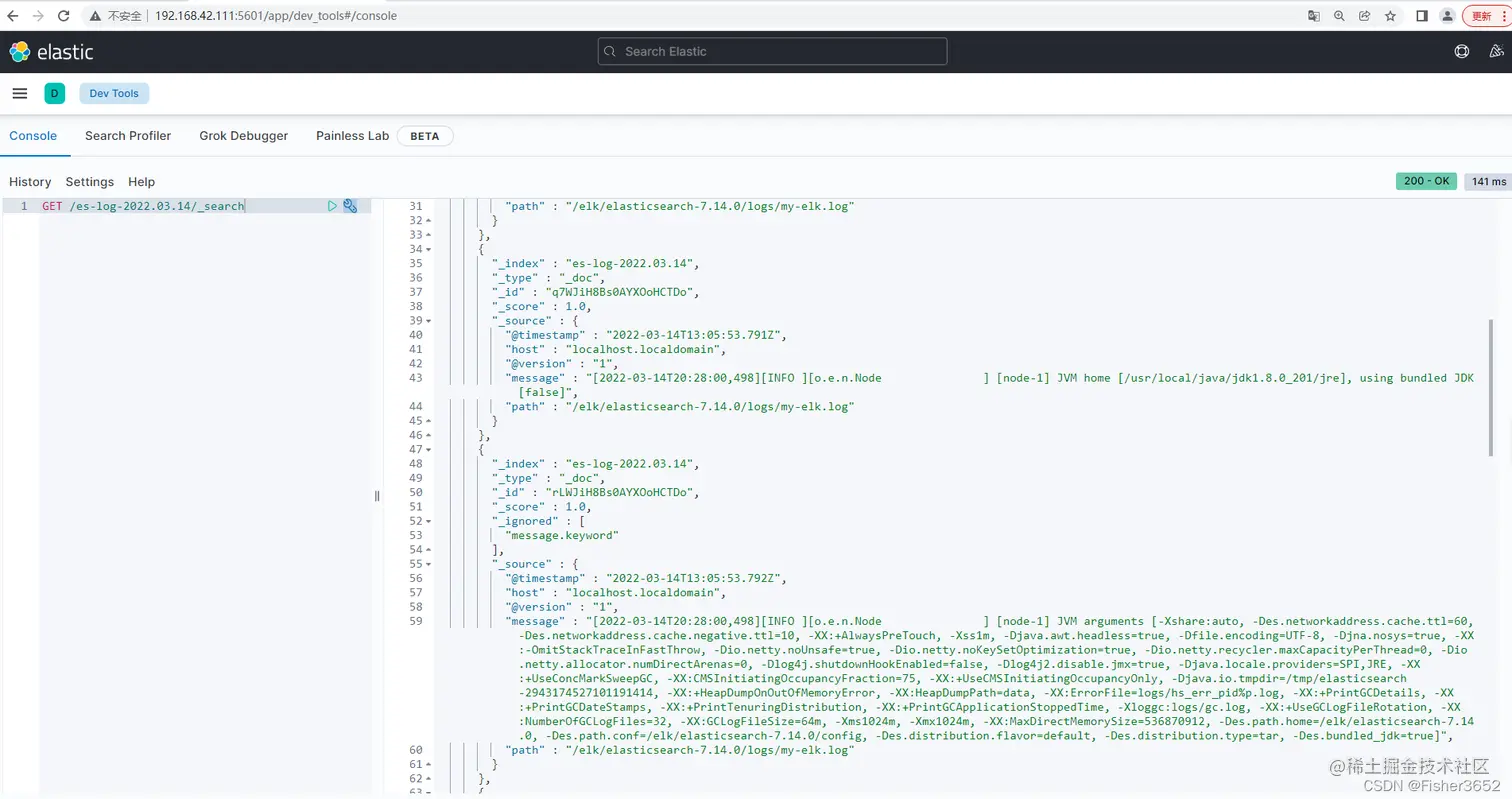Click the browser back arrow
This screenshot has height=799, width=1512.
13,16
